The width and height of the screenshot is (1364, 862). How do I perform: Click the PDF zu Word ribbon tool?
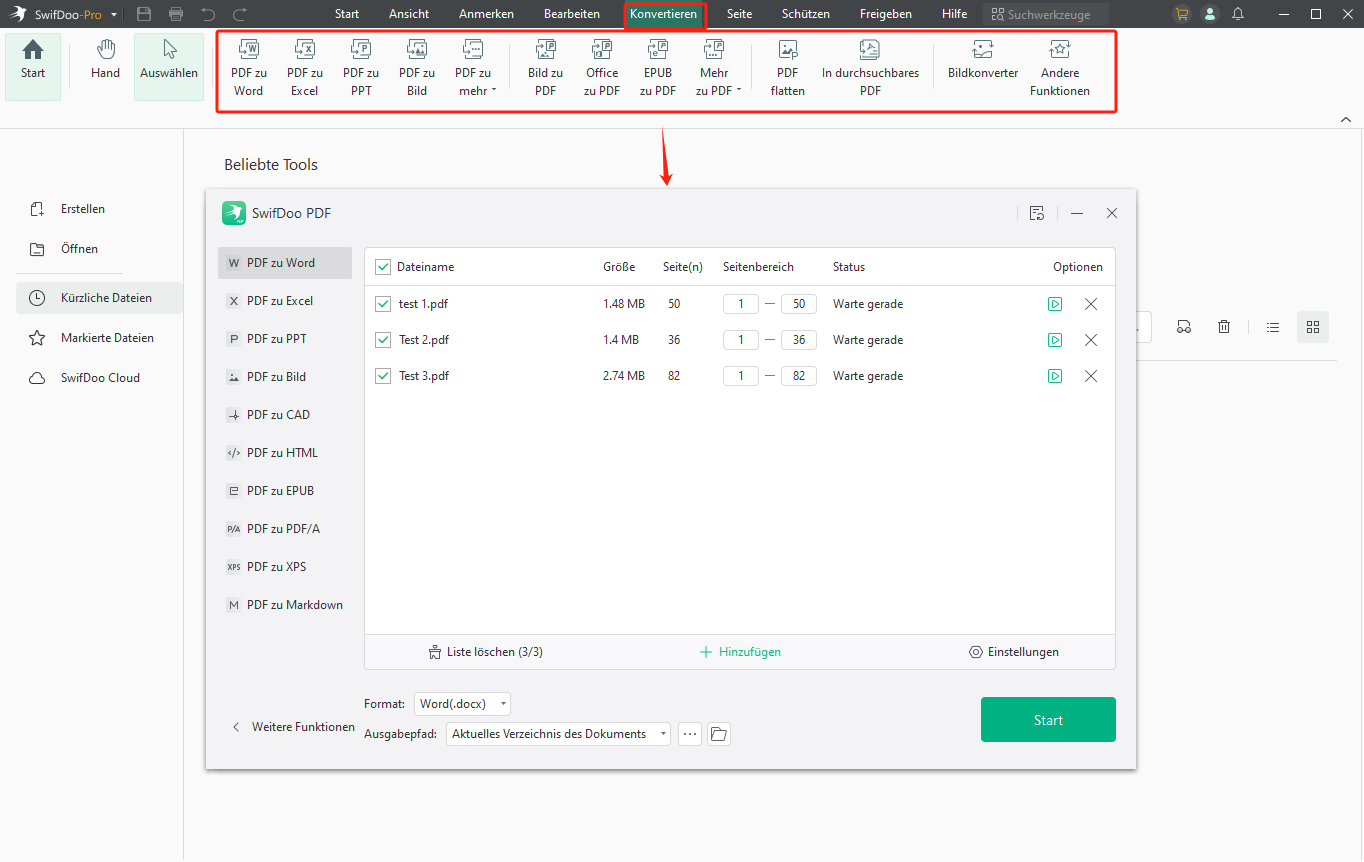pyautogui.click(x=249, y=68)
